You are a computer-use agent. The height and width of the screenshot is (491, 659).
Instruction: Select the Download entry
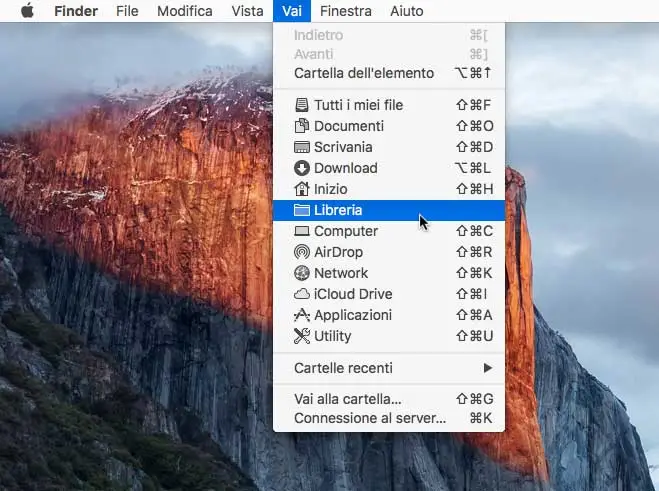click(389, 168)
